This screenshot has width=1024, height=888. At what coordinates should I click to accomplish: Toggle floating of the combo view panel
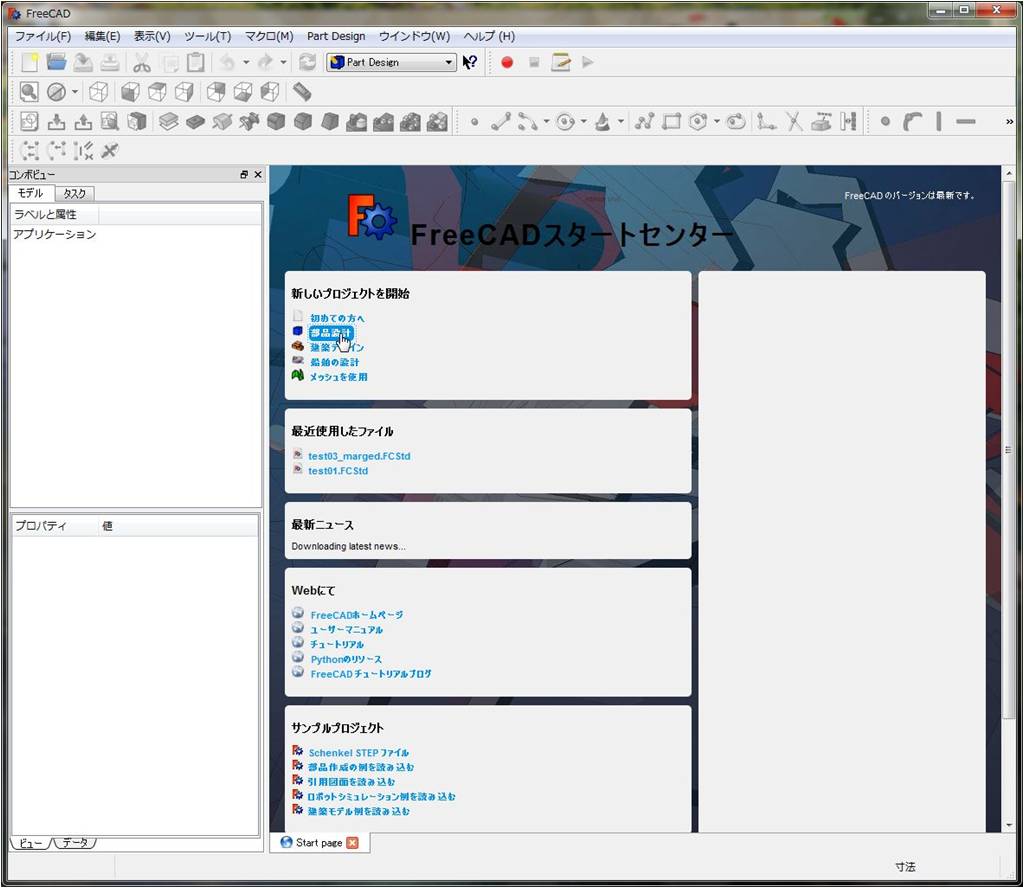pos(244,175)
